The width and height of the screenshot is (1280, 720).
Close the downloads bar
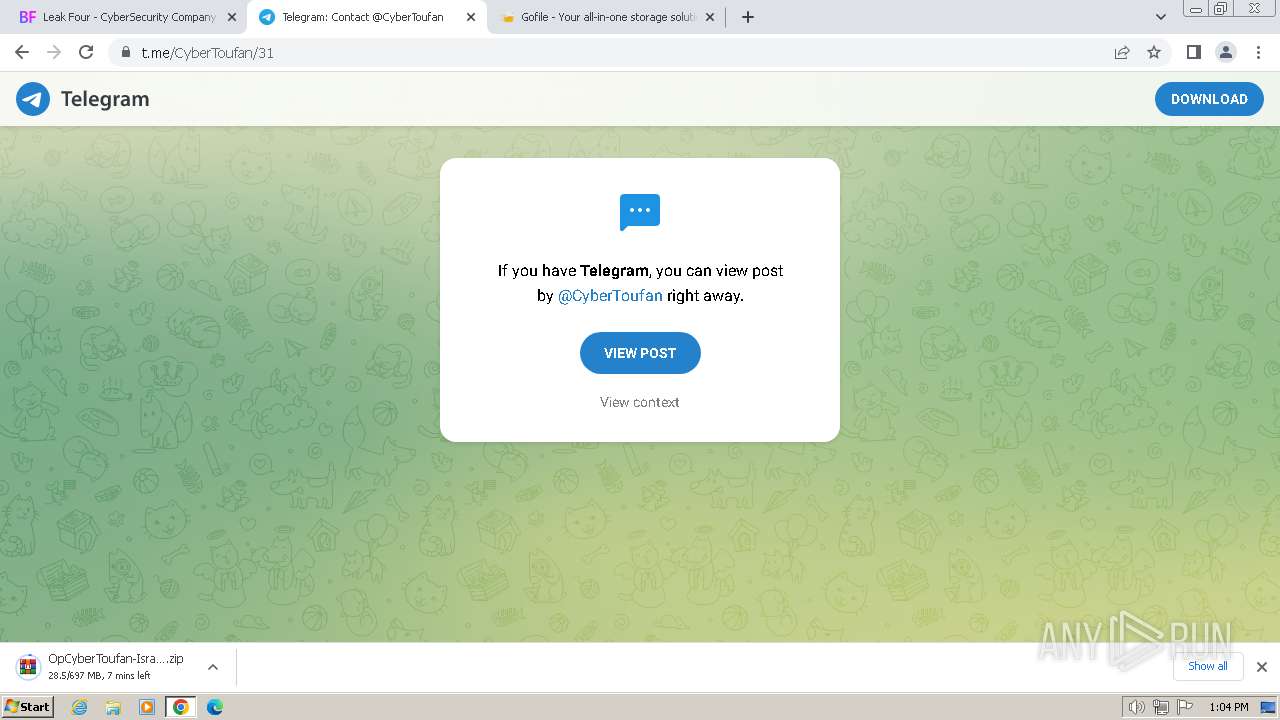(x=1262, y=667)
